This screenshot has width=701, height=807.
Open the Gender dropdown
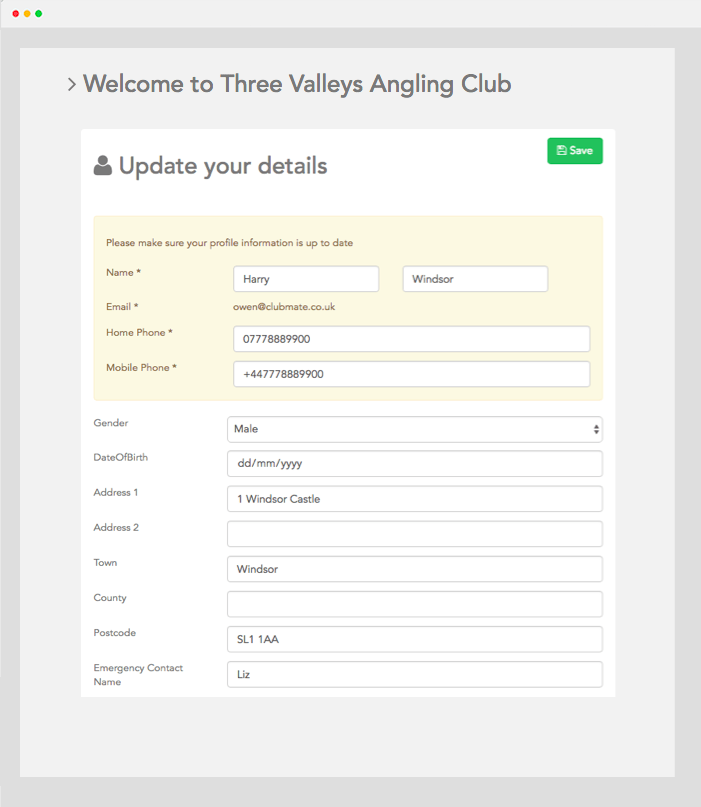click(414, 429)
